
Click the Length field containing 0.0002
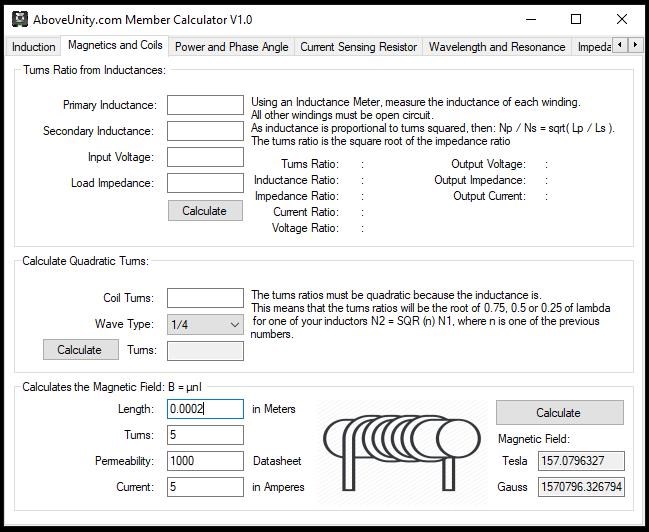pos(205,409)
